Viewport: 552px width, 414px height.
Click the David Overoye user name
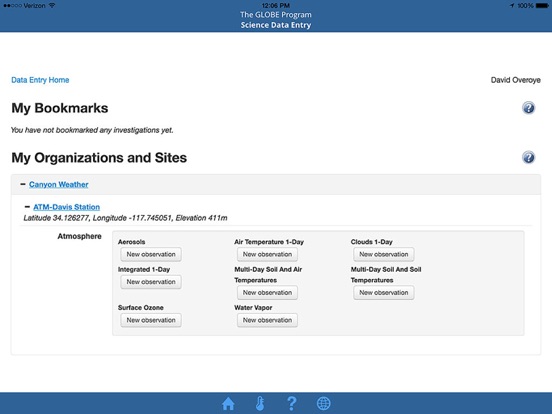click(x=515, y=80)
